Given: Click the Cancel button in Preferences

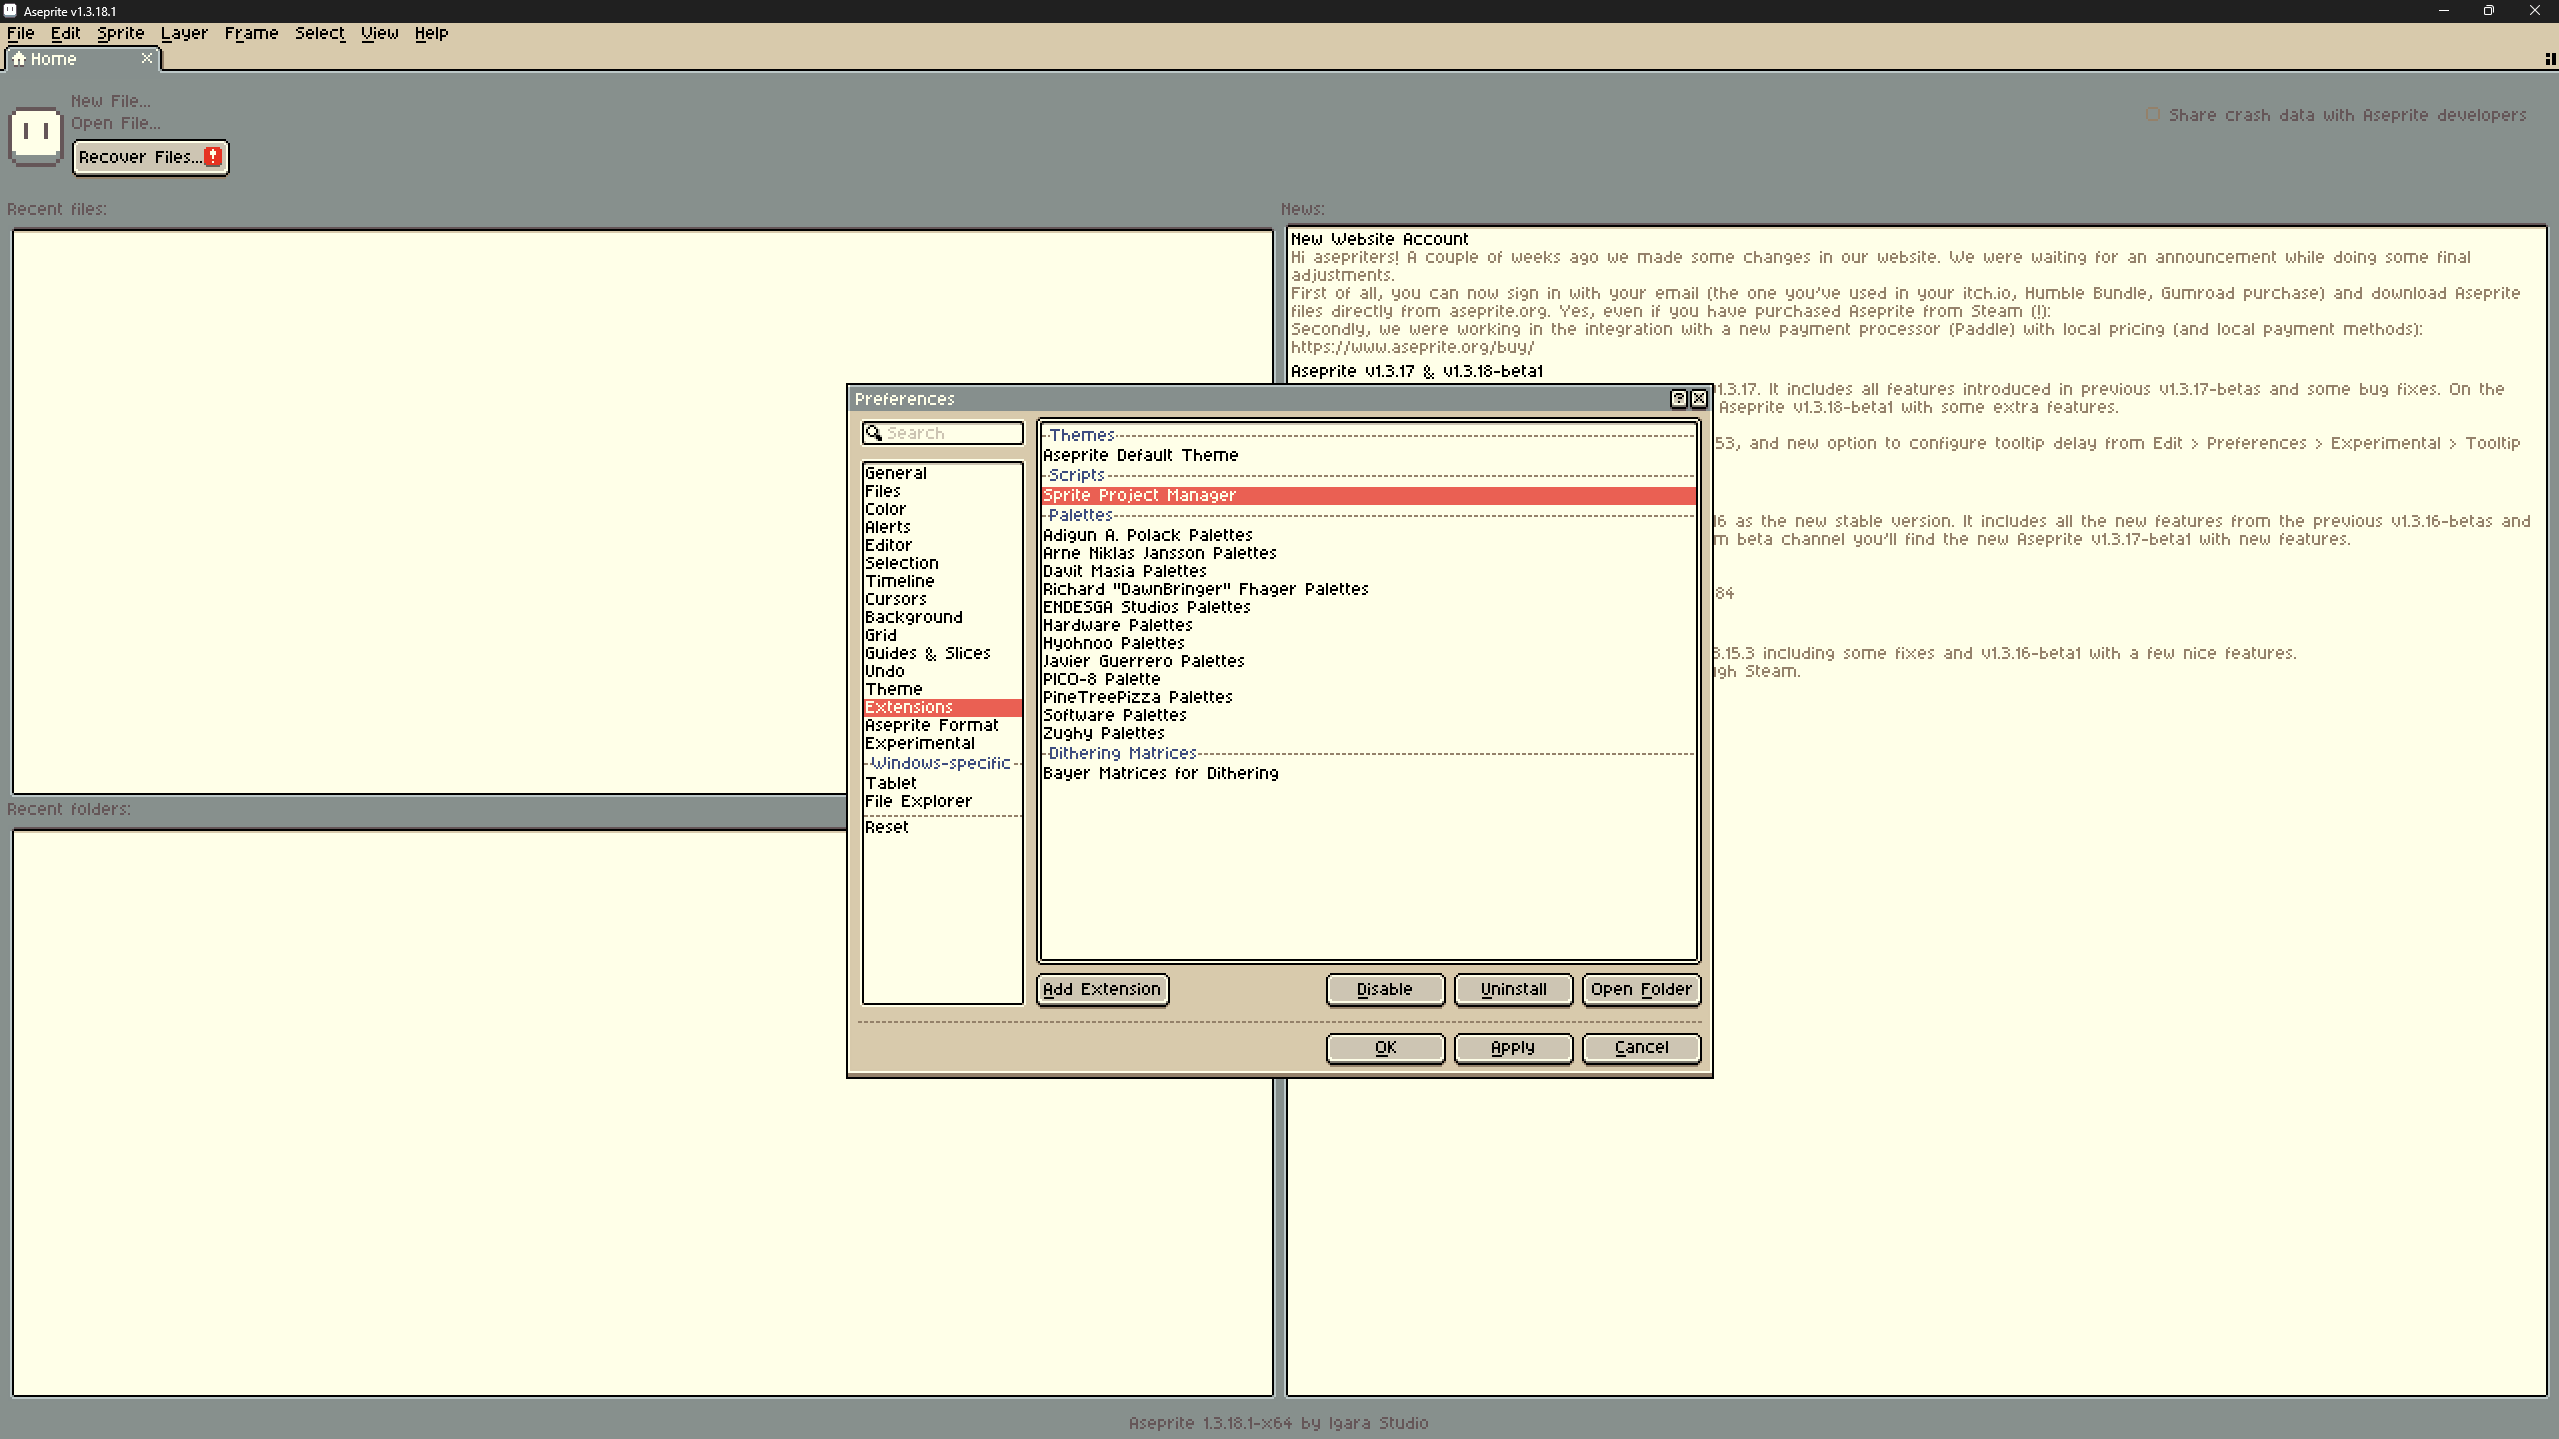Looking at the screenshot, I should 1641,1048.
